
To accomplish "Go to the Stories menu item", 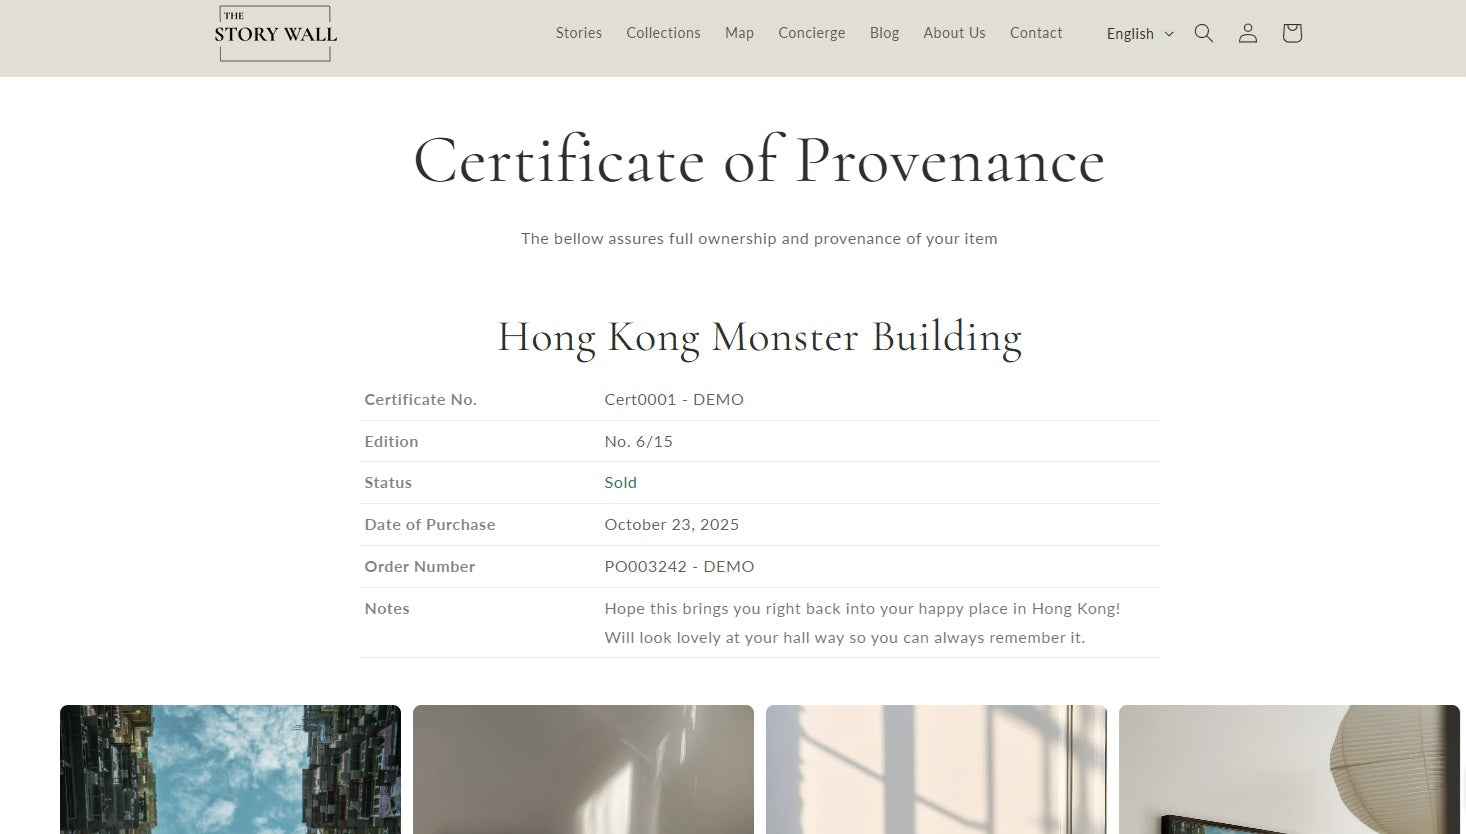I will pyautogui.click(x=579, y=33).
